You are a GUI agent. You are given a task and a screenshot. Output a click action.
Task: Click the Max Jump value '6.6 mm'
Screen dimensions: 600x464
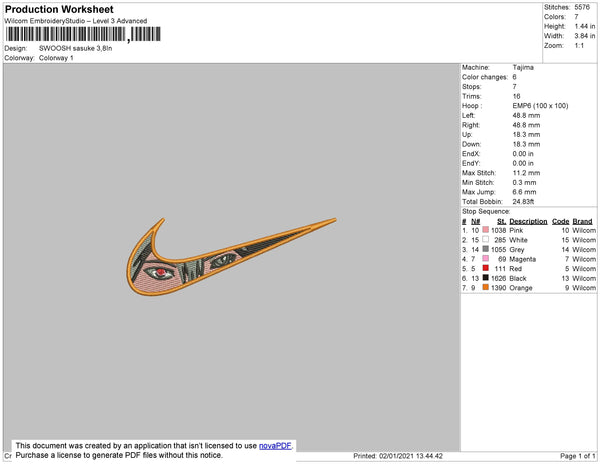[524, 192]
